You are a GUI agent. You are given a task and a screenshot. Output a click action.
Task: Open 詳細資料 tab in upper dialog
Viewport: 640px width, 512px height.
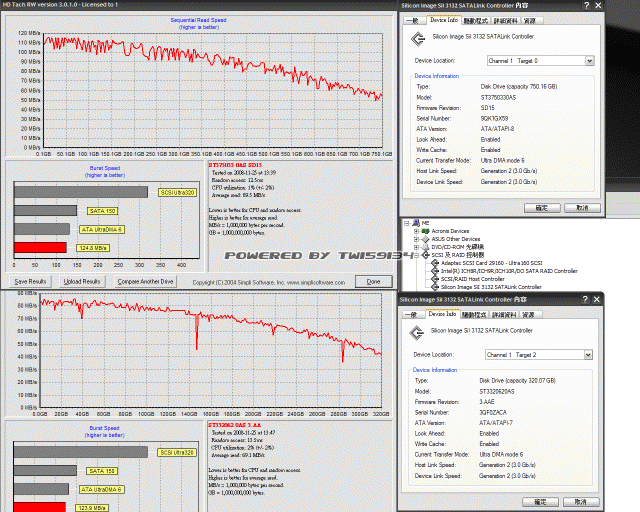point(505,21)
